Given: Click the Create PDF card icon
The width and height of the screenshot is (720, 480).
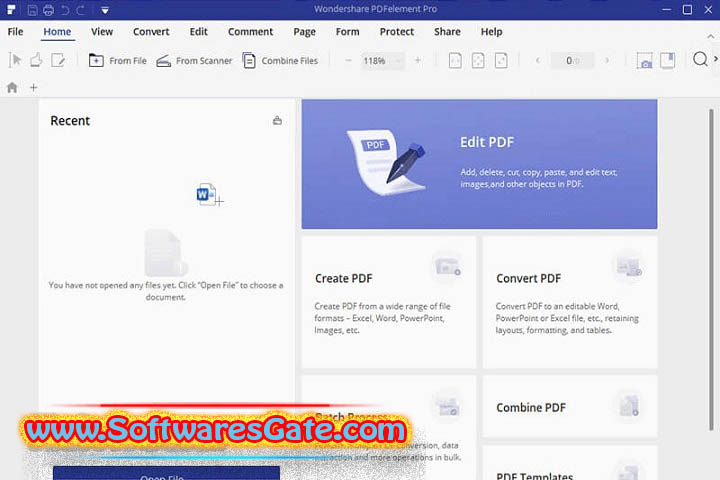Looking at the screenshot, I should [448, 266].
